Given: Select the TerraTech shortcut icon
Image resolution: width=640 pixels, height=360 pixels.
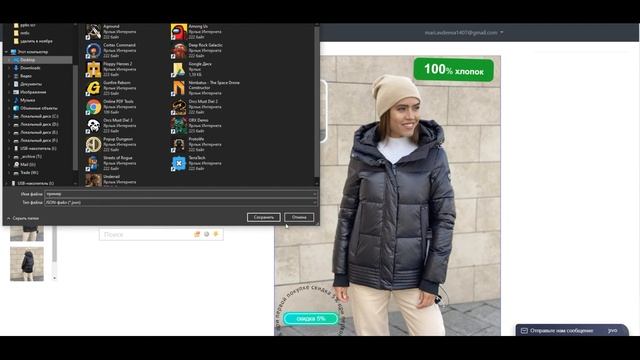Looking at the screenshot, I should tap(179, 163).
